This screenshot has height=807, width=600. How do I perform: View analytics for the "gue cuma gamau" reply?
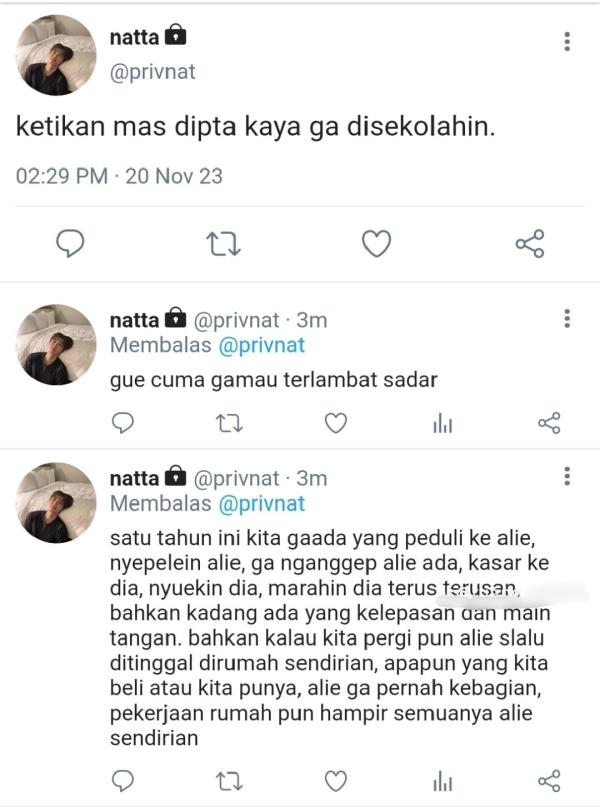tap(442, 423)
